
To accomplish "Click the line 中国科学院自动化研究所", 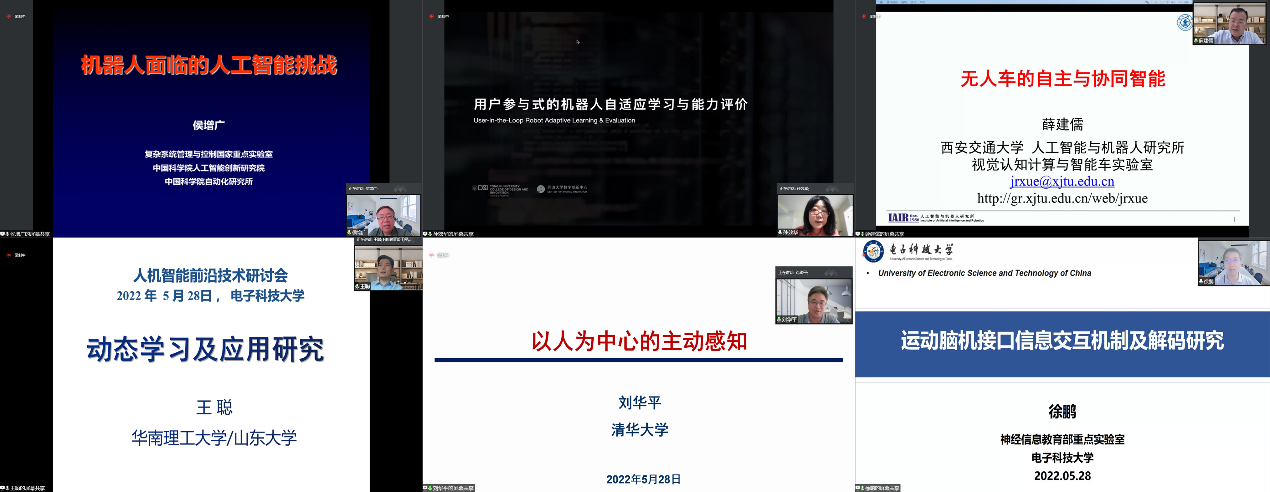I will [209, 182].
